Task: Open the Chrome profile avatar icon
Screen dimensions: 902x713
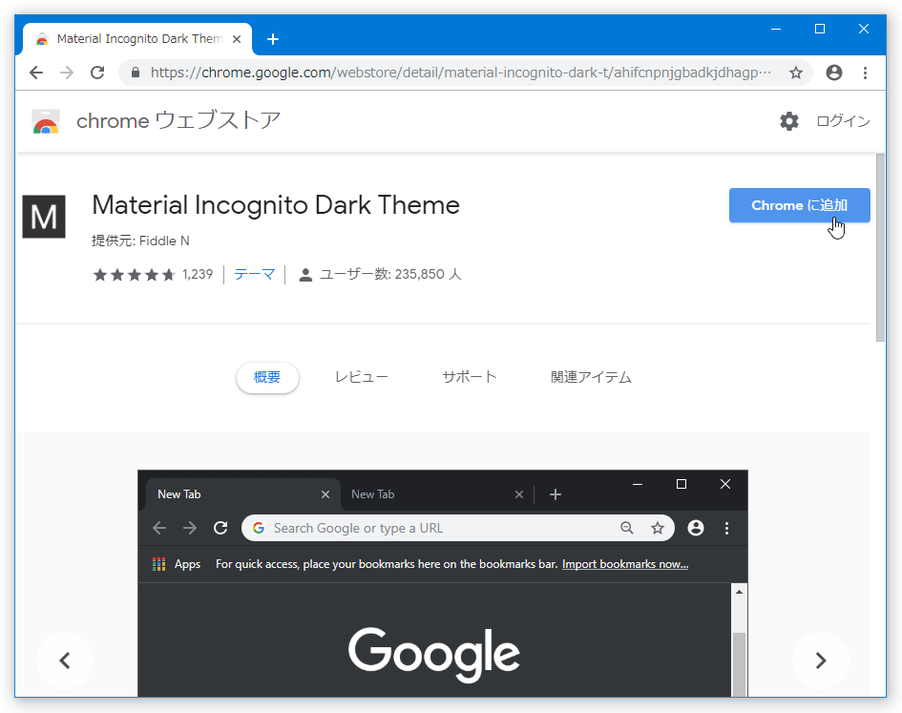Action: pos(834,73)
